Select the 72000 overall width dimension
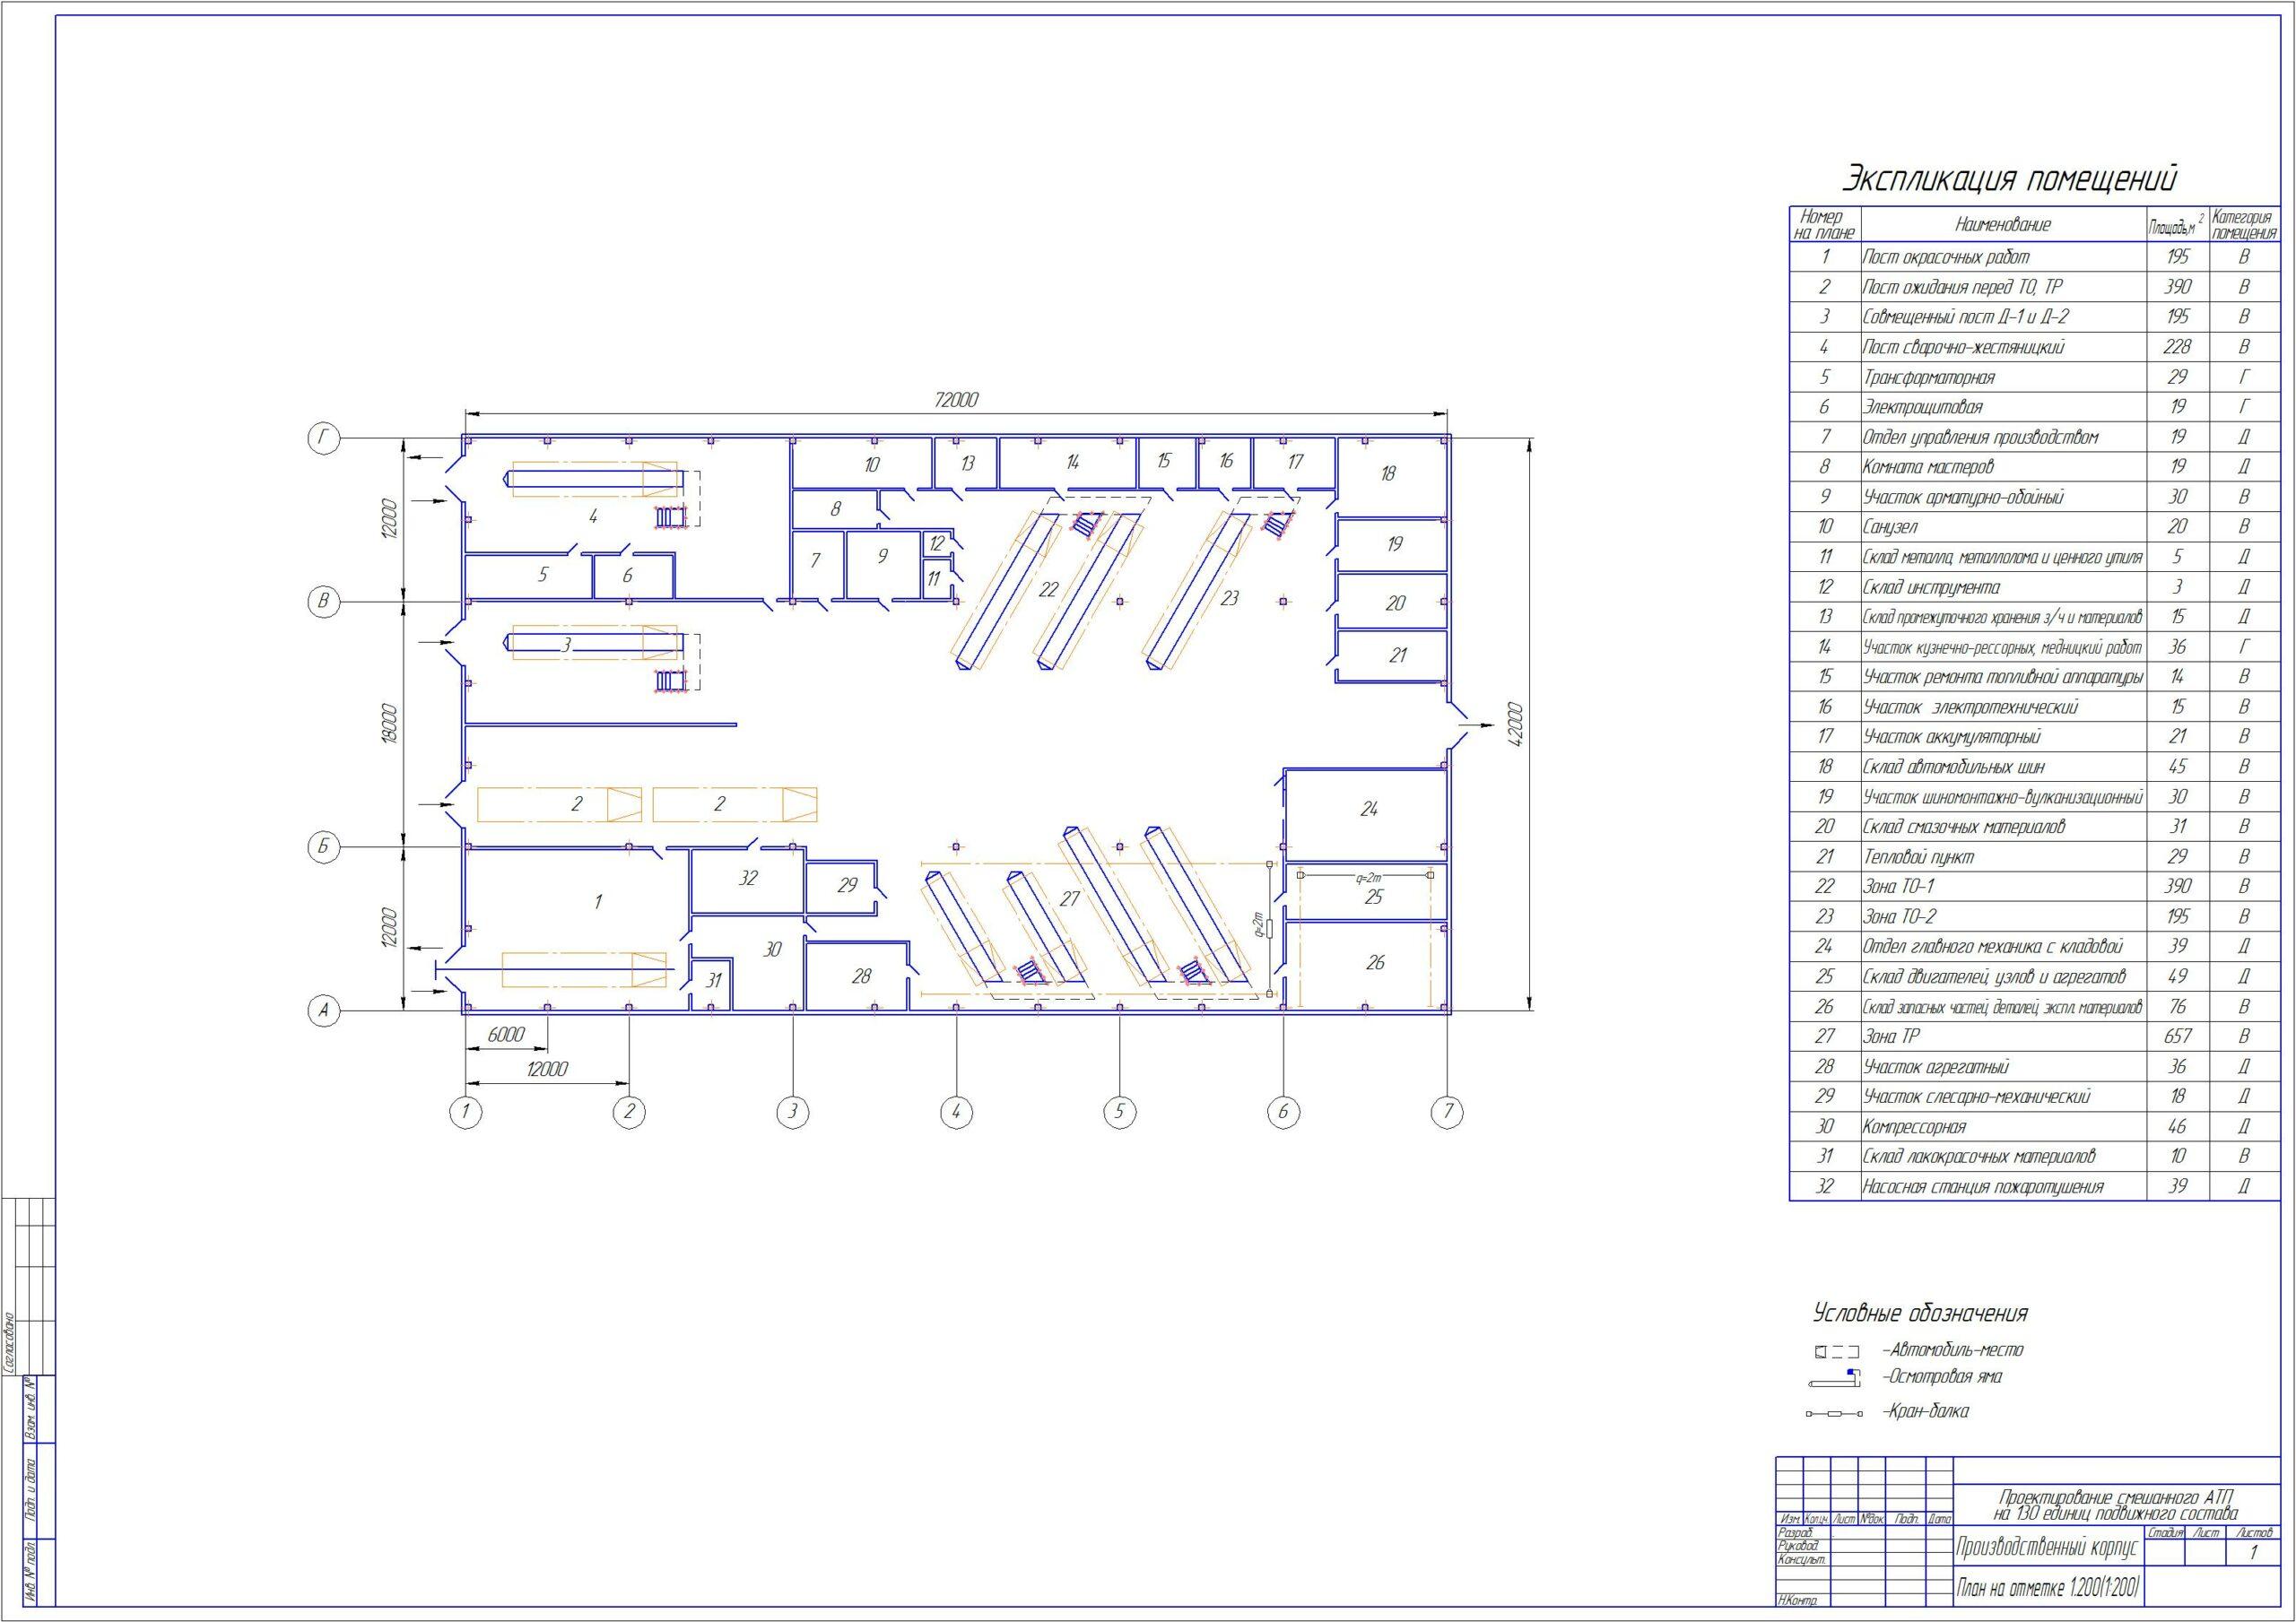2296x1622 pixels. point(955,400)
